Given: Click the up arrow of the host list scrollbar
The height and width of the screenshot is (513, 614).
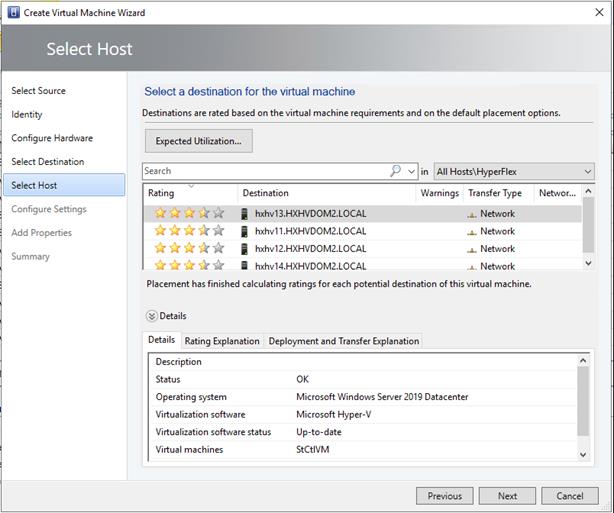Looking at the screenshot, I should point(588,191).
